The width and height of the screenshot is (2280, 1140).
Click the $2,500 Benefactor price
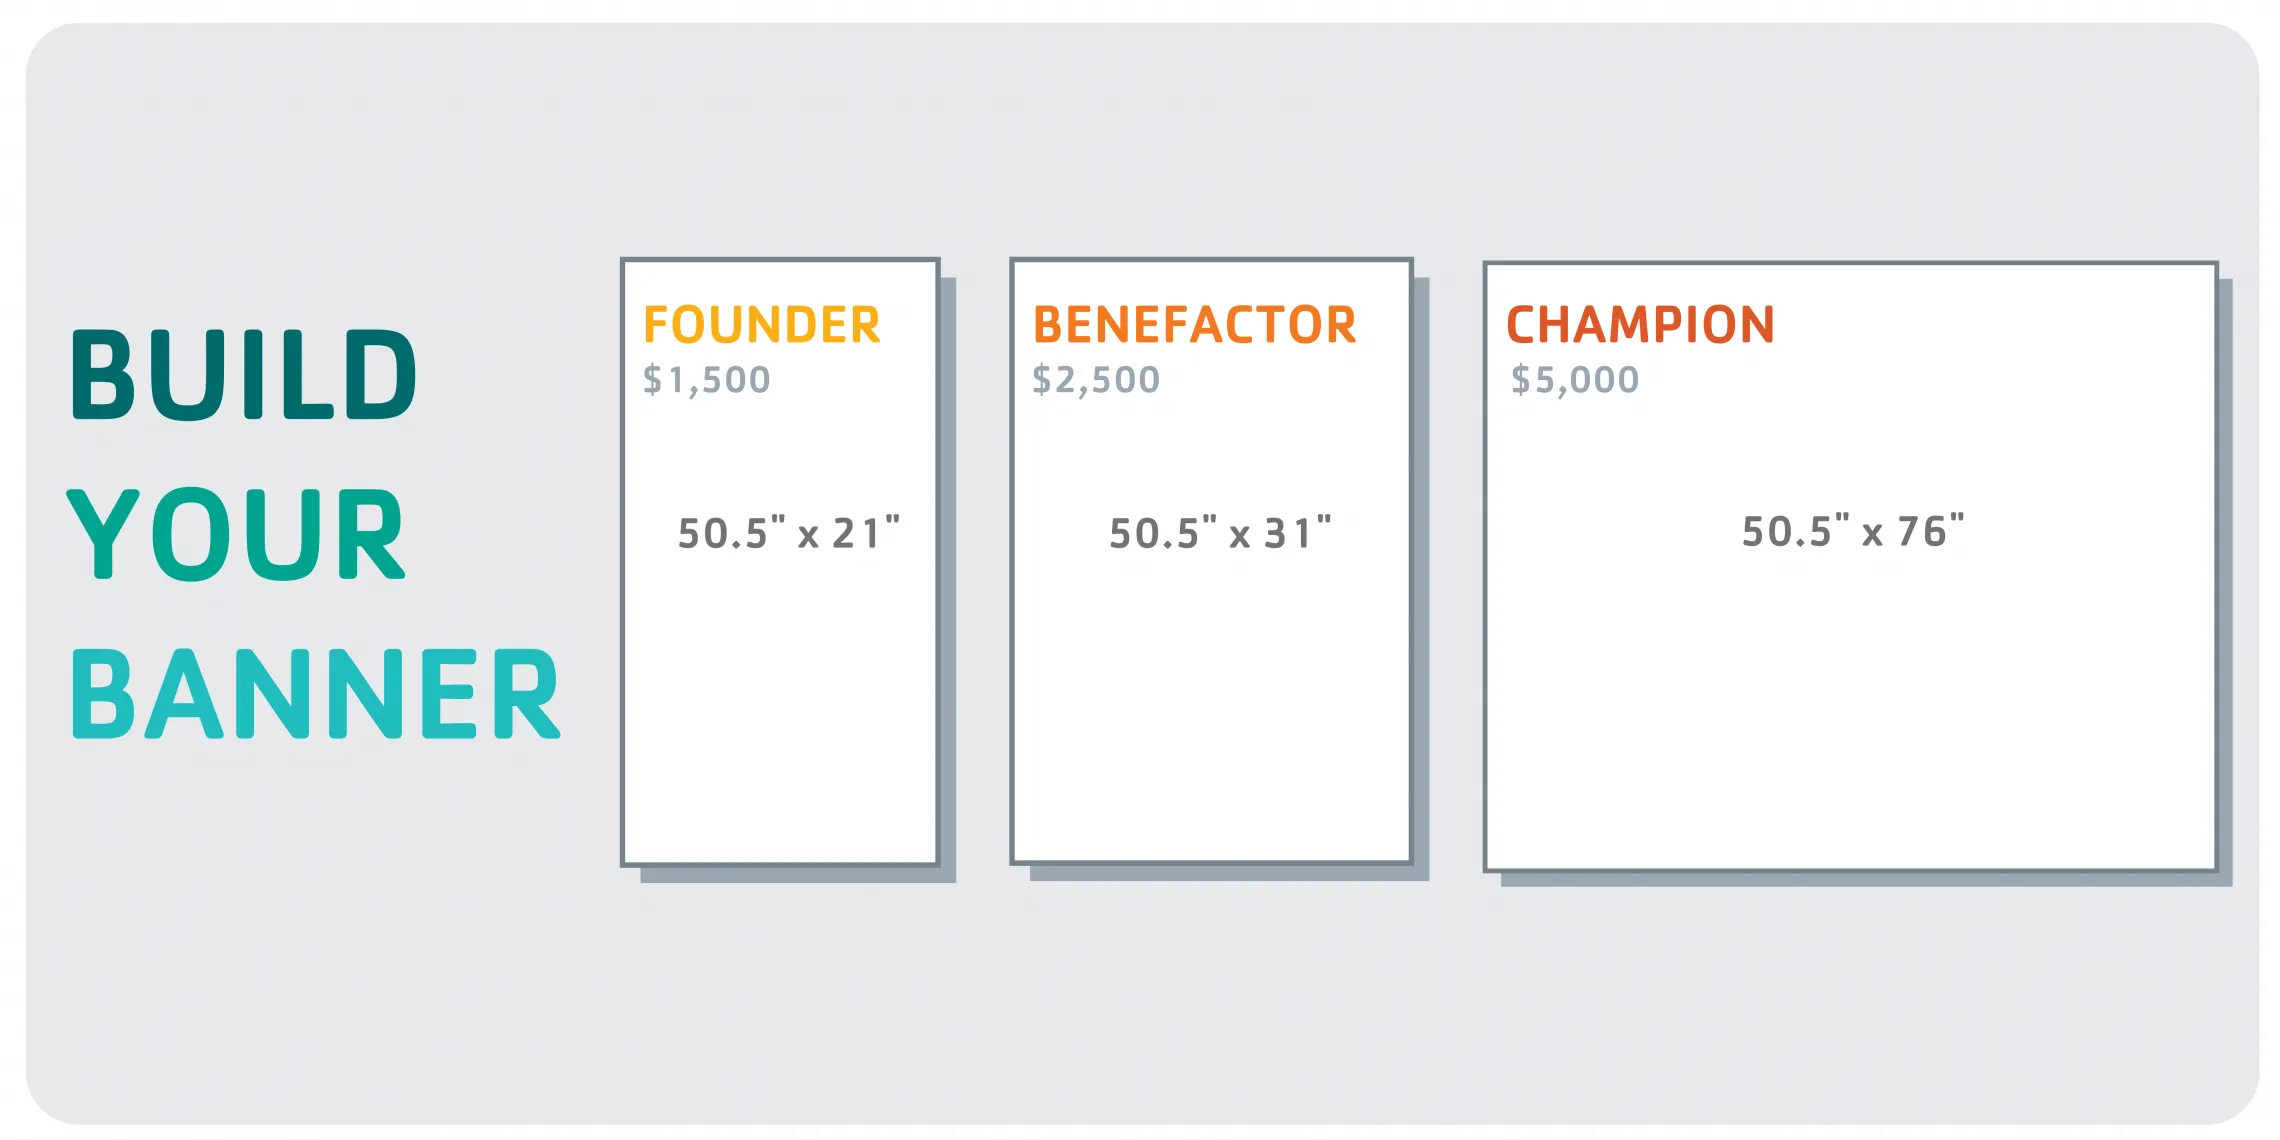point(1096,380)
